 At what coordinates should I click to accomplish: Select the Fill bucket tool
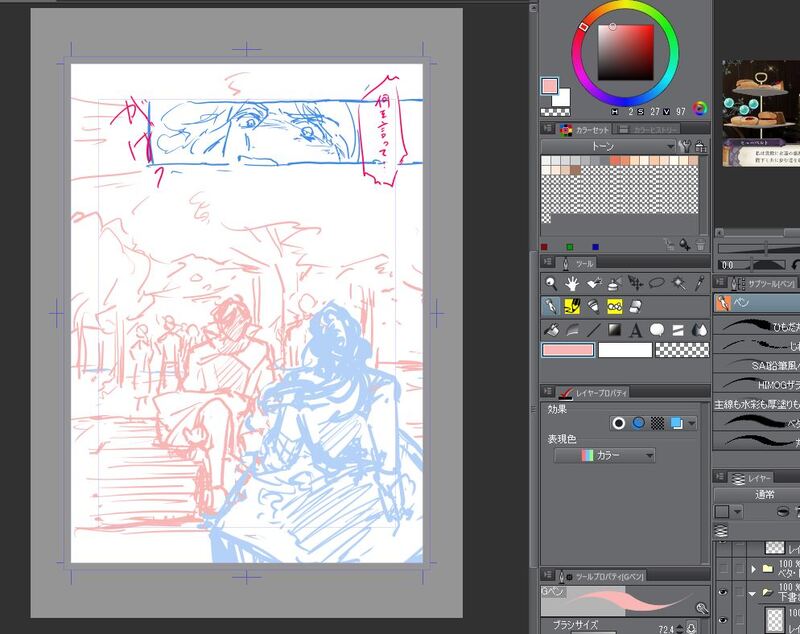(551, 330)
